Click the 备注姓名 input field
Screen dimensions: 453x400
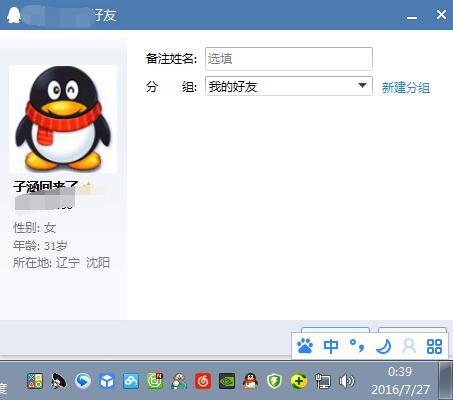(x=289, y=59)
